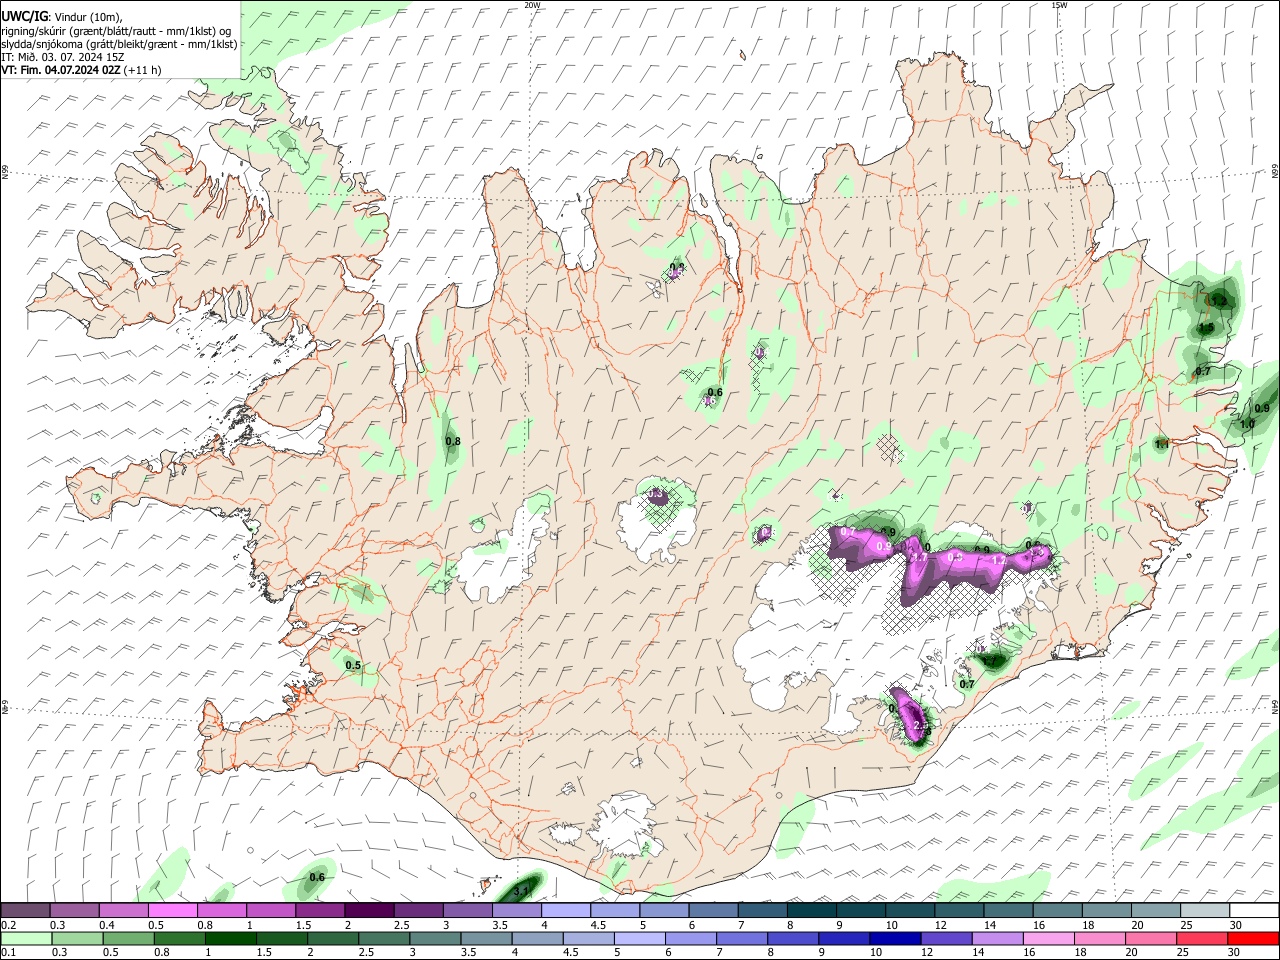Pick the violet 12 swatch on rain scale
The image size is (1280, 960).
(947, 938)
